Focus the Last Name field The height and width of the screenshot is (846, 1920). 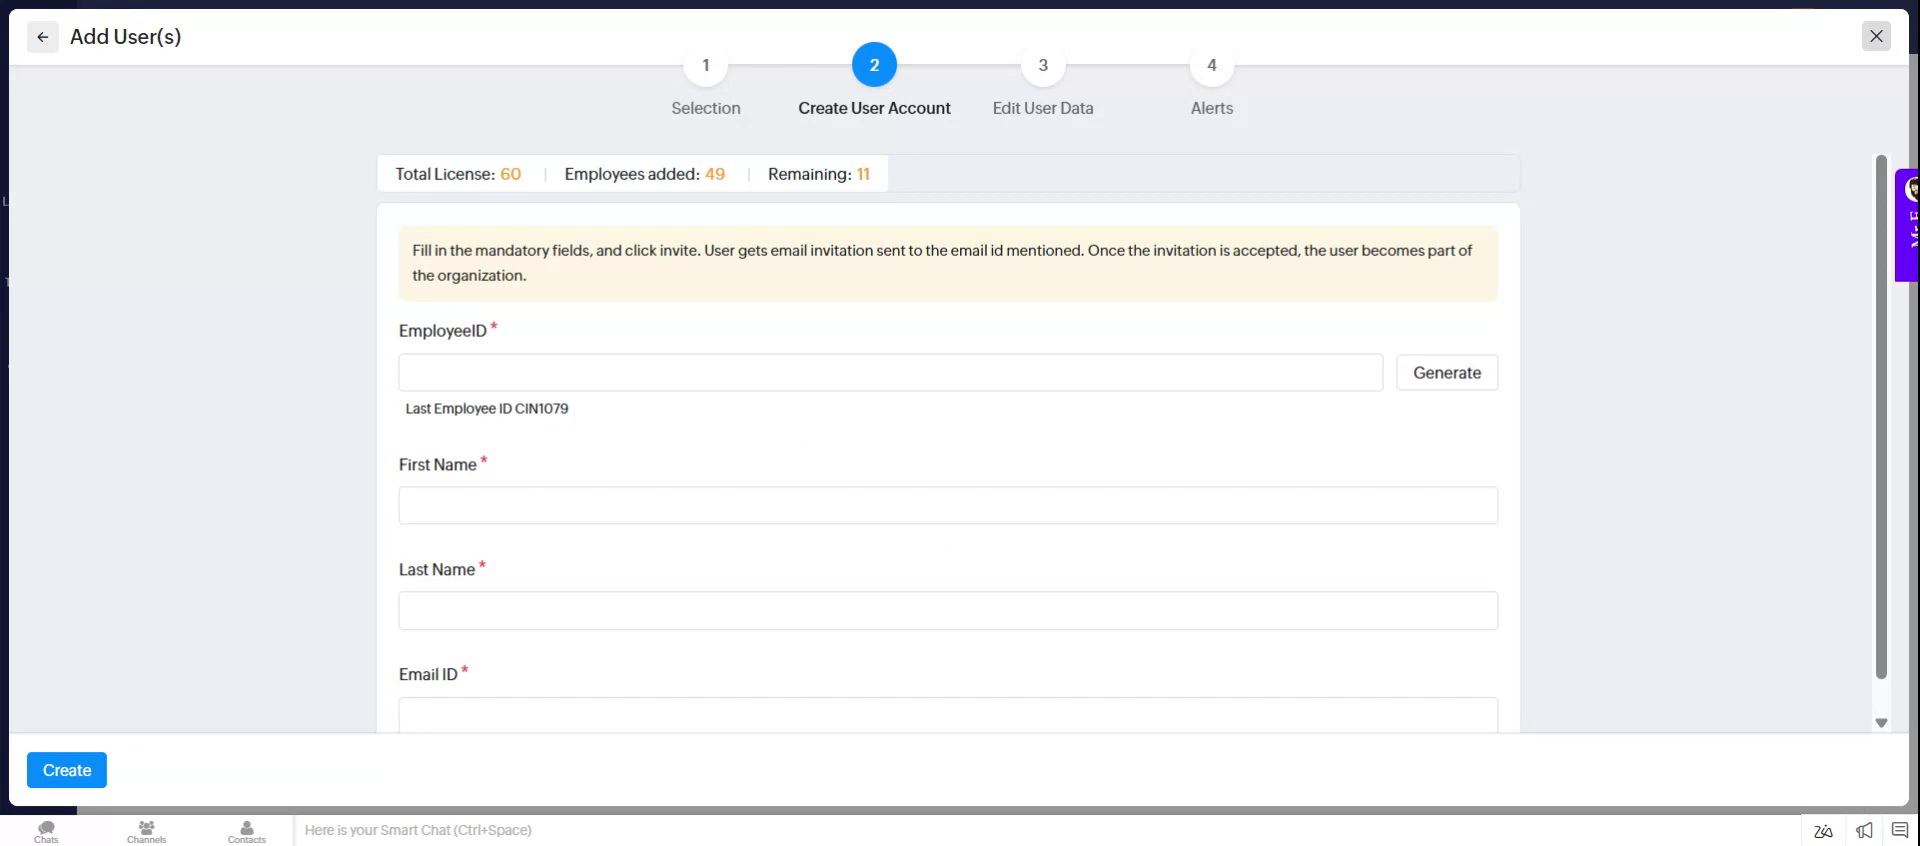(x=948, y=611)
